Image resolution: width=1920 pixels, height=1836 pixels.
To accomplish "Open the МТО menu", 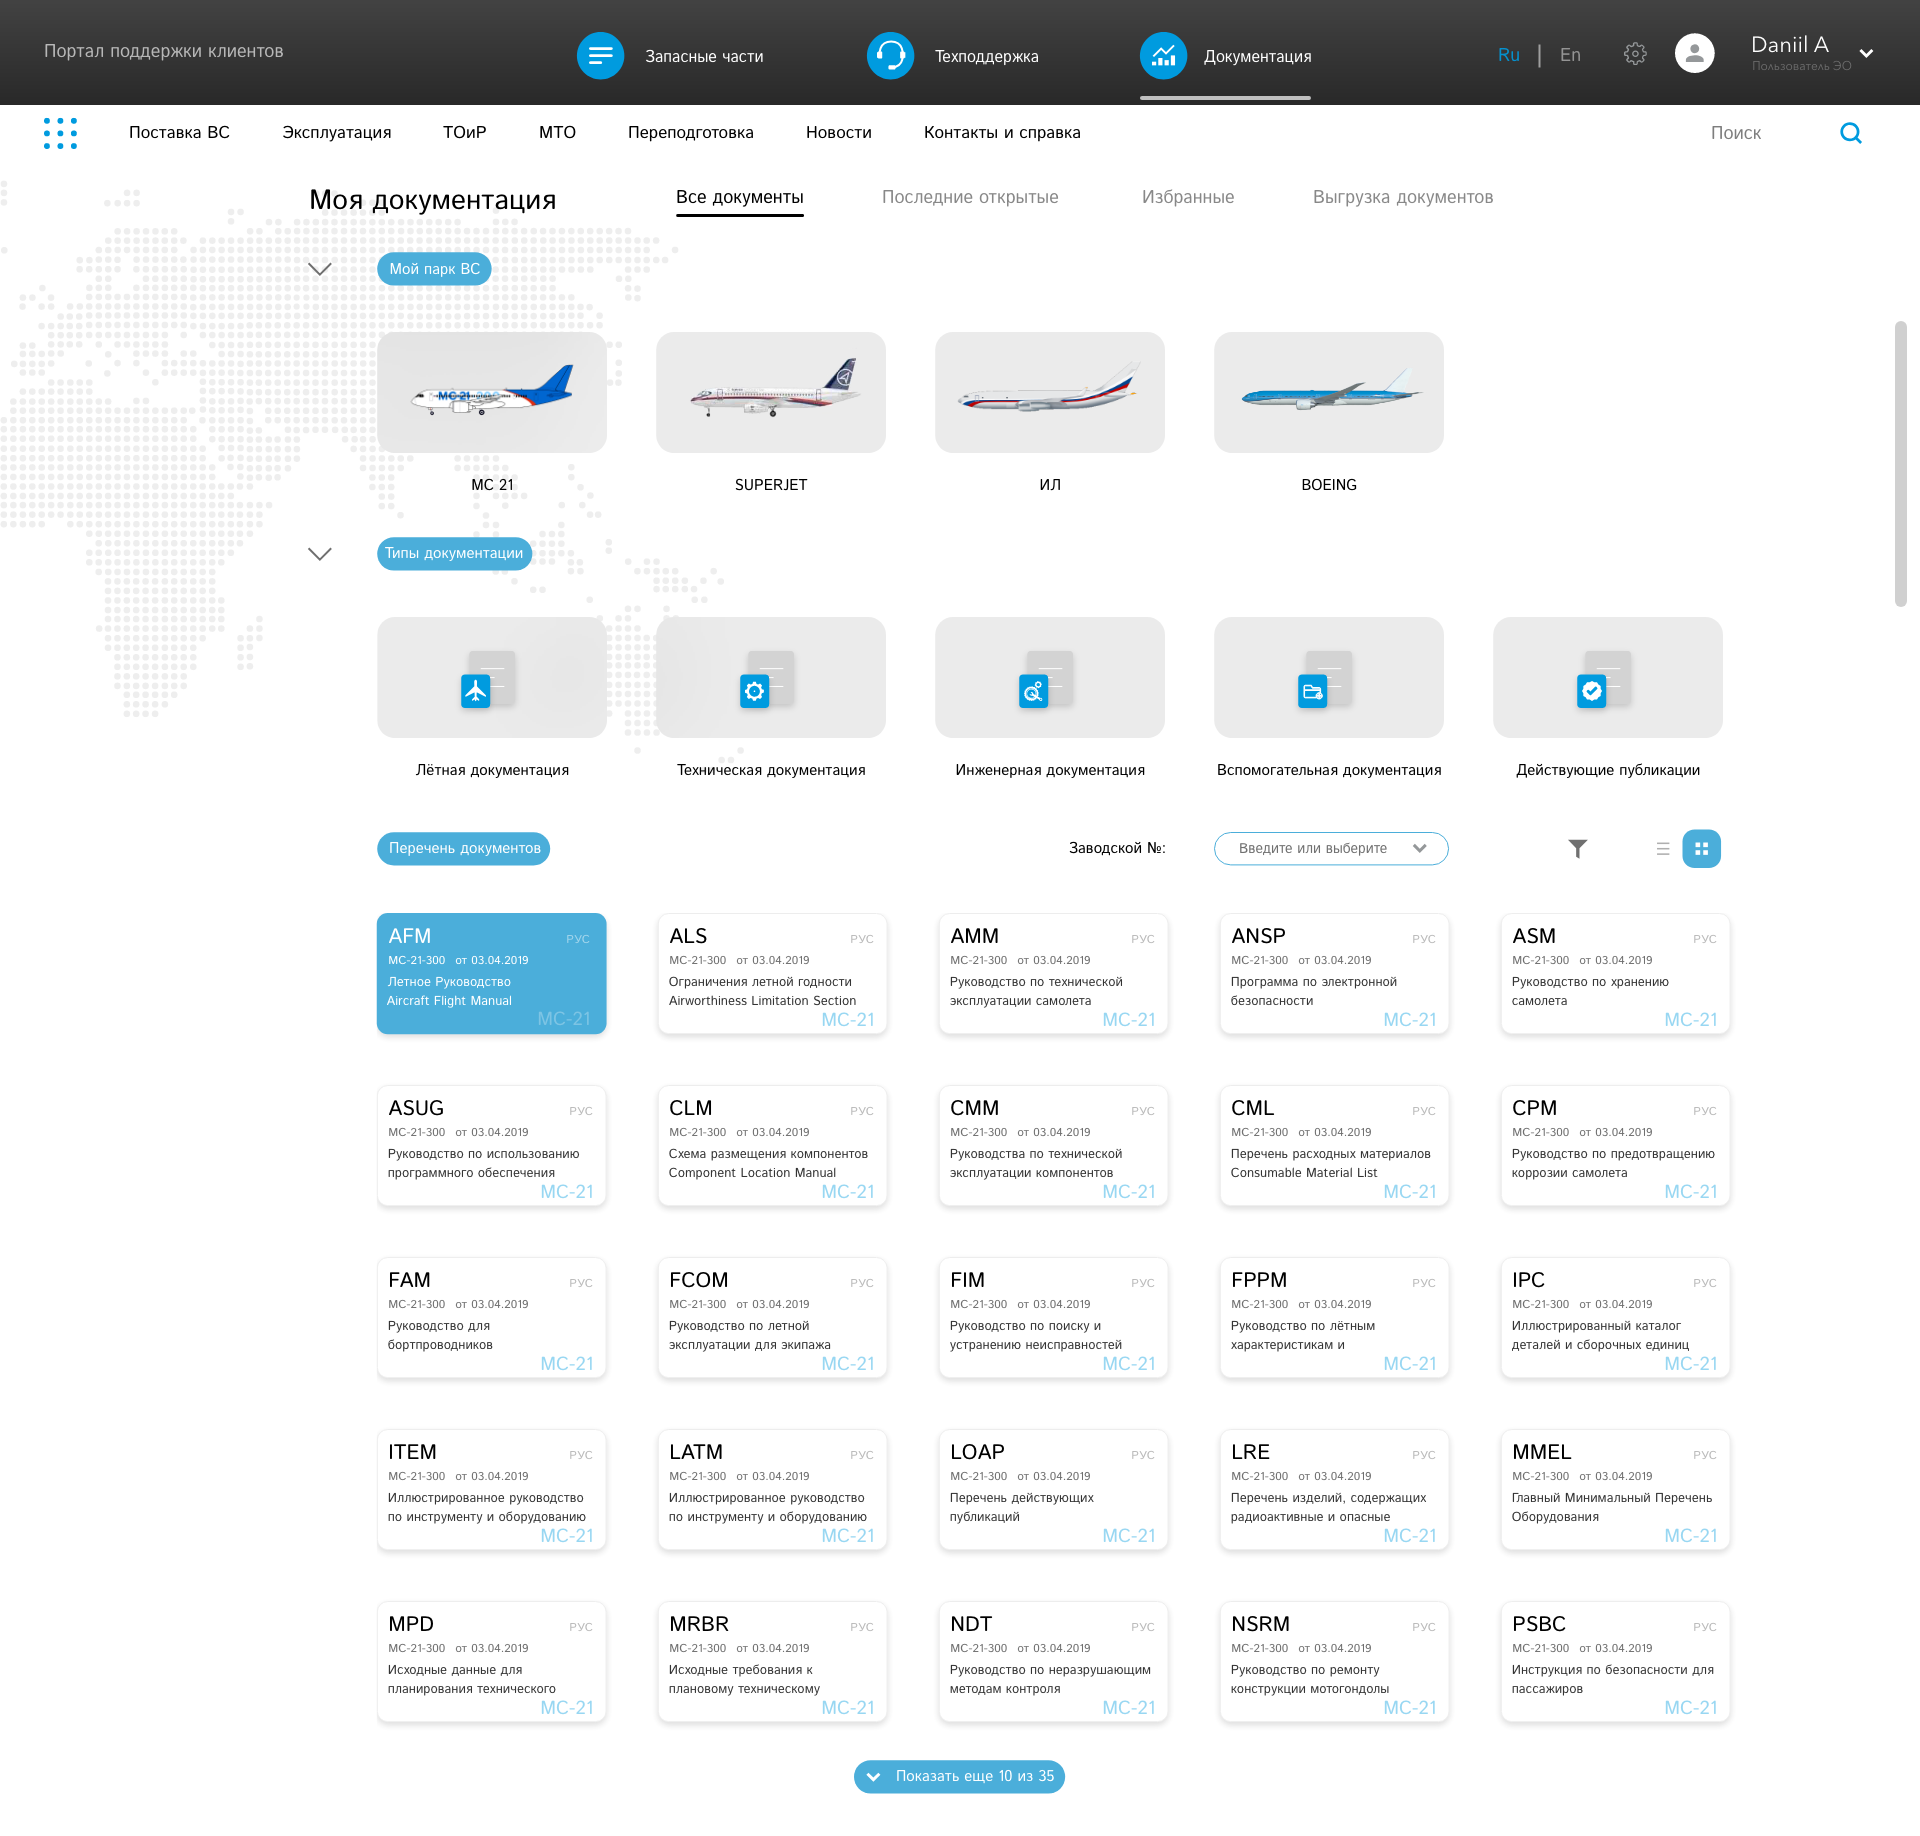I will (557, 132).
